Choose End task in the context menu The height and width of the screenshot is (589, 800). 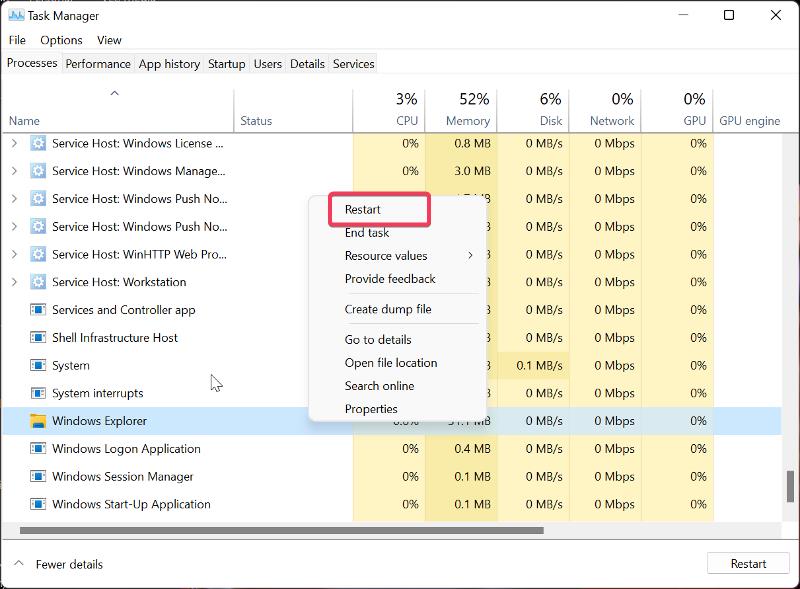pyautogui.click(x=367, y=233)
